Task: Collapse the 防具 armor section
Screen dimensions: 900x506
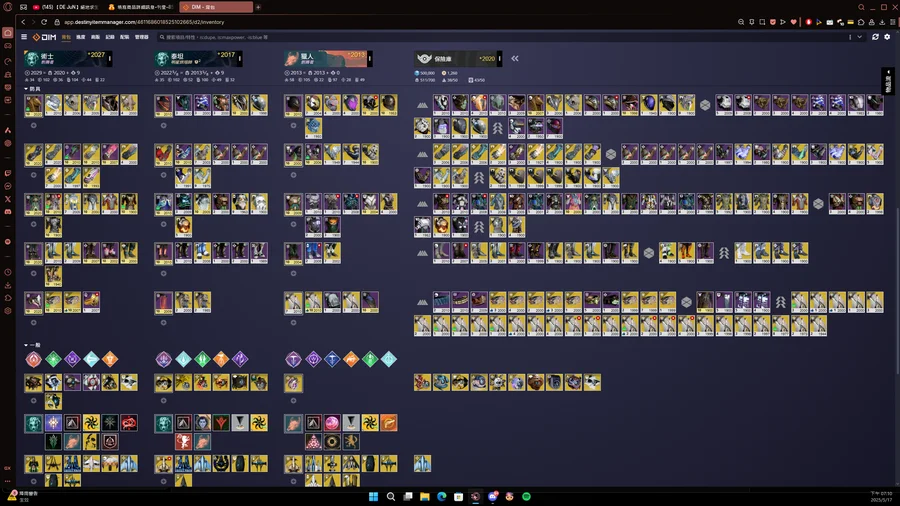Action: [x=32, y=89]
